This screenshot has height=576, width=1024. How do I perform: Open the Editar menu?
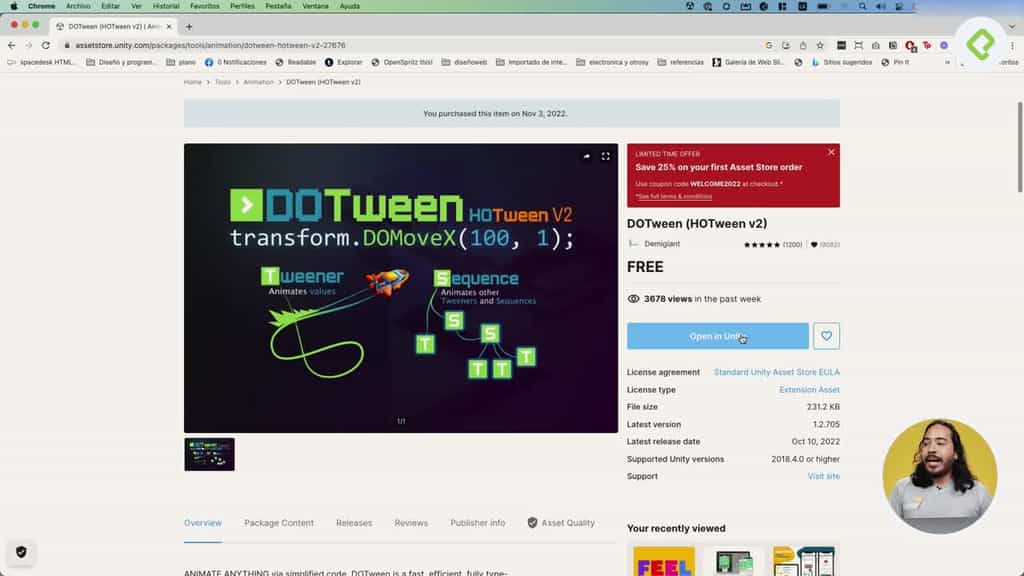[110, 6]
